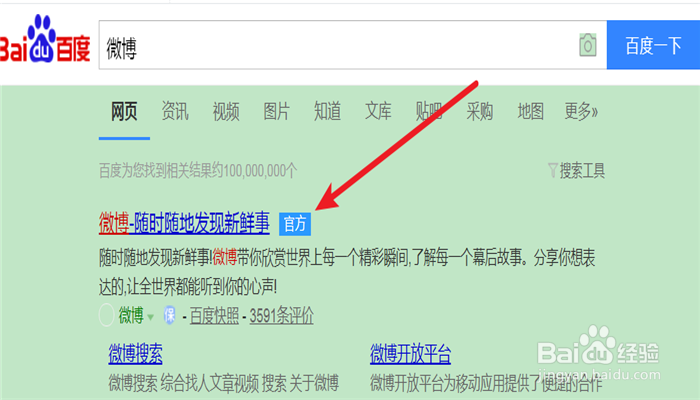The image size is (700, 400).
Task: Click the snippet 微博搜索 综合找人文章视频
Action: [x=224, y=383]
